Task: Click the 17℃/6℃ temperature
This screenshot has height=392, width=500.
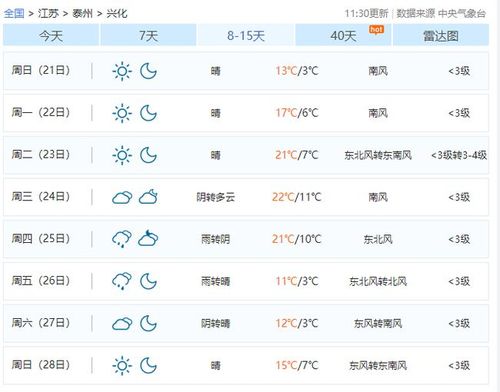Action: click(297, 113)
